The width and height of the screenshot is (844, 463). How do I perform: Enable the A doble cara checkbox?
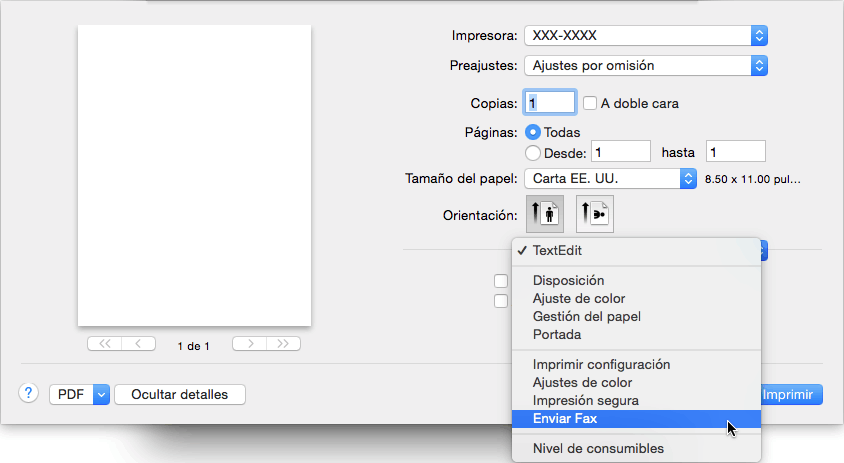pos(590,103)
